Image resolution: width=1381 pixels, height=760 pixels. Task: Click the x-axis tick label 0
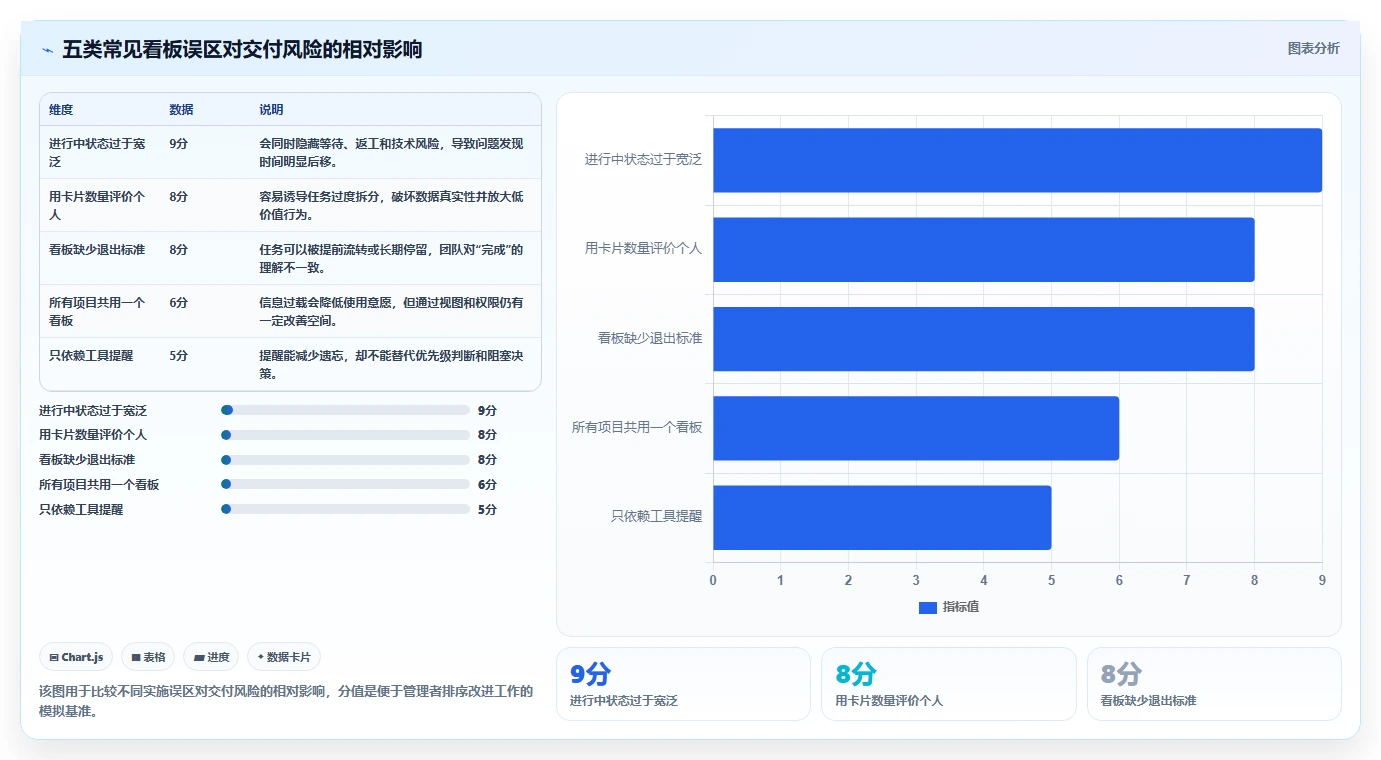pyautogui.click(x=713, y=580)
